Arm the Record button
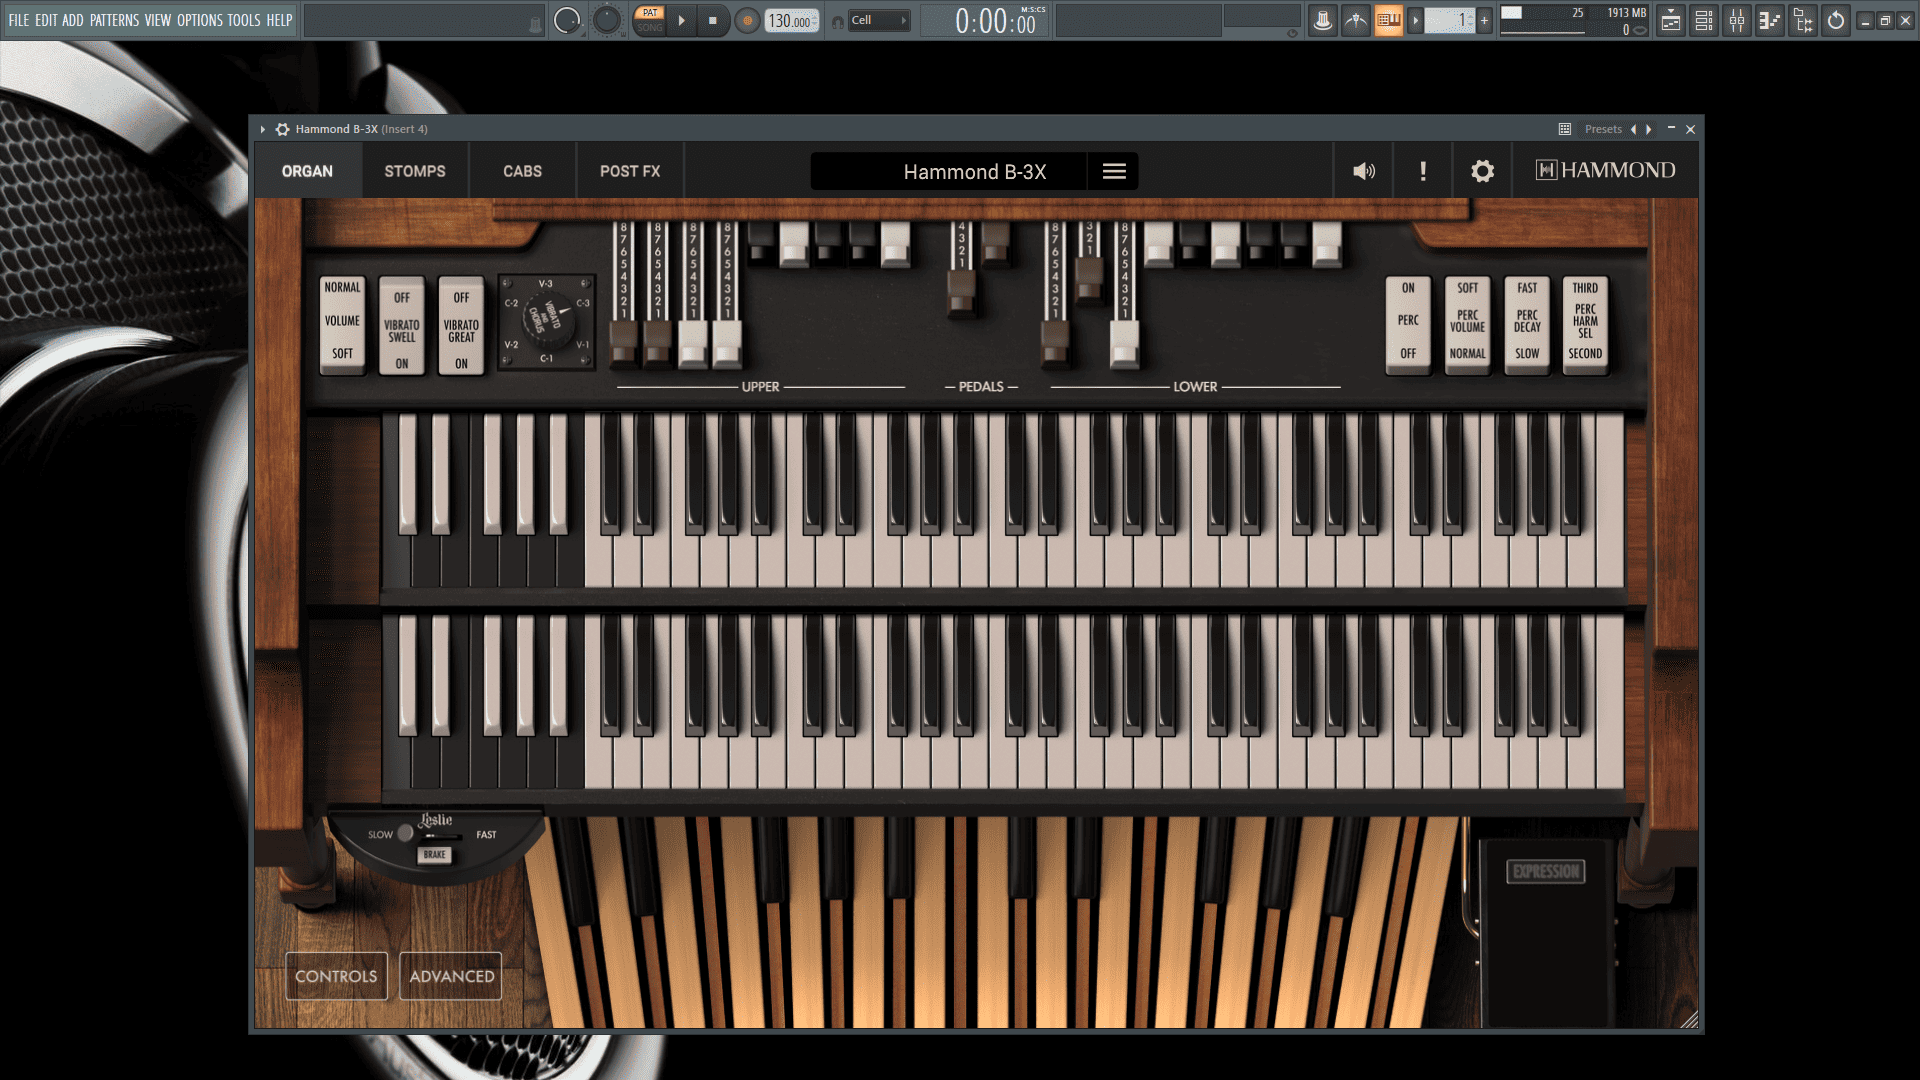This screenshot has height=1080, width=1920. (x=747, y=20)
